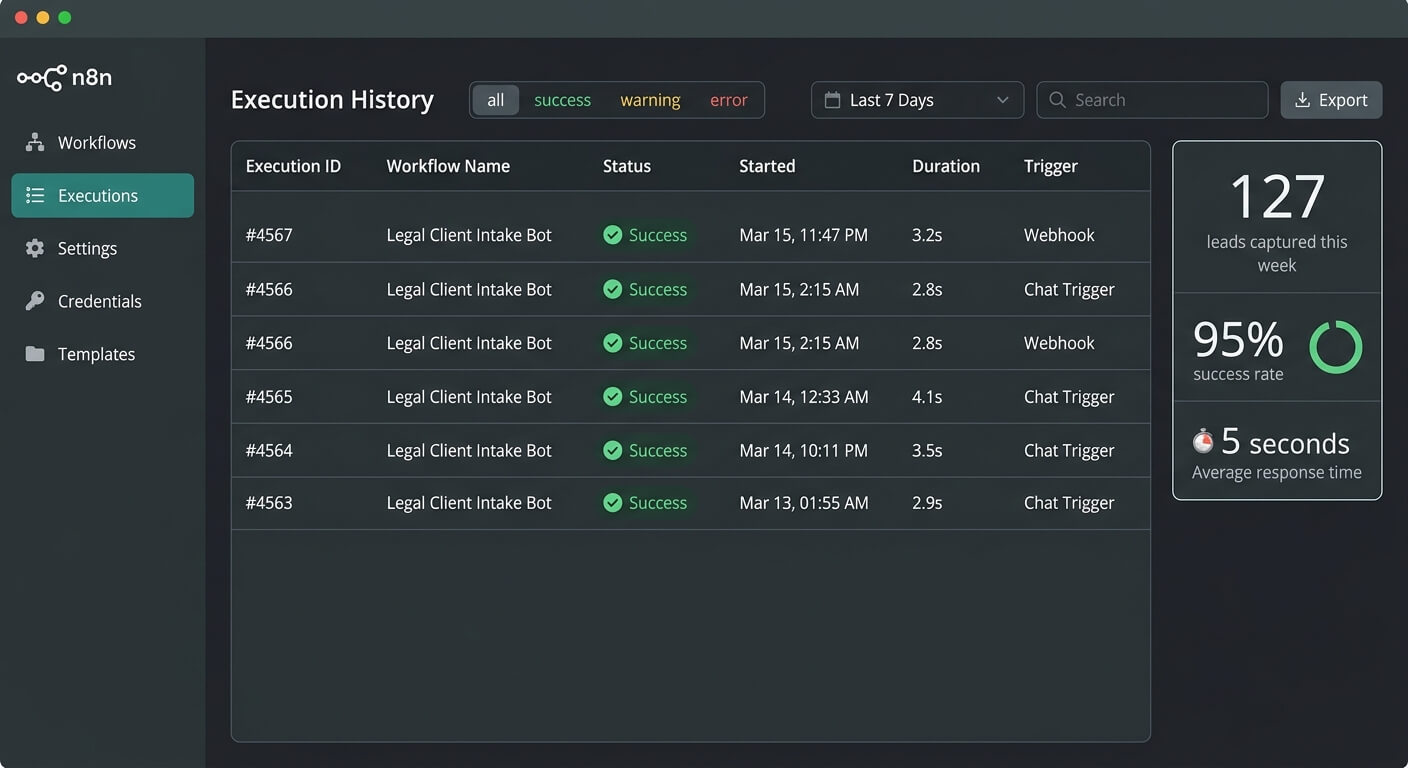Click the Credentials key icon
This screenshot has height=768, width=1408.
point(35,301)
